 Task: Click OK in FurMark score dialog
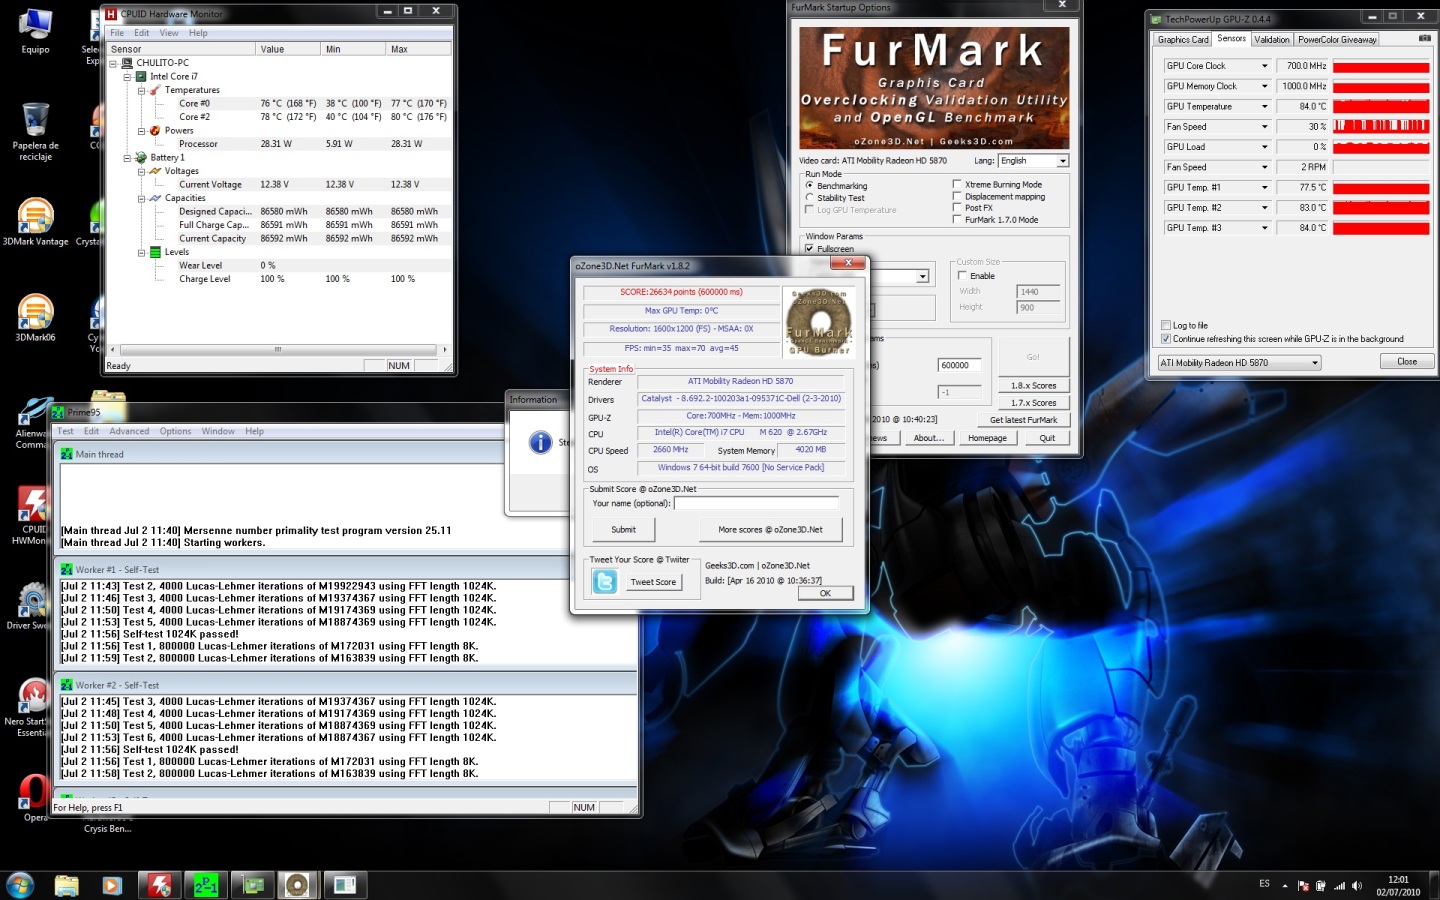tap(825, 593)
